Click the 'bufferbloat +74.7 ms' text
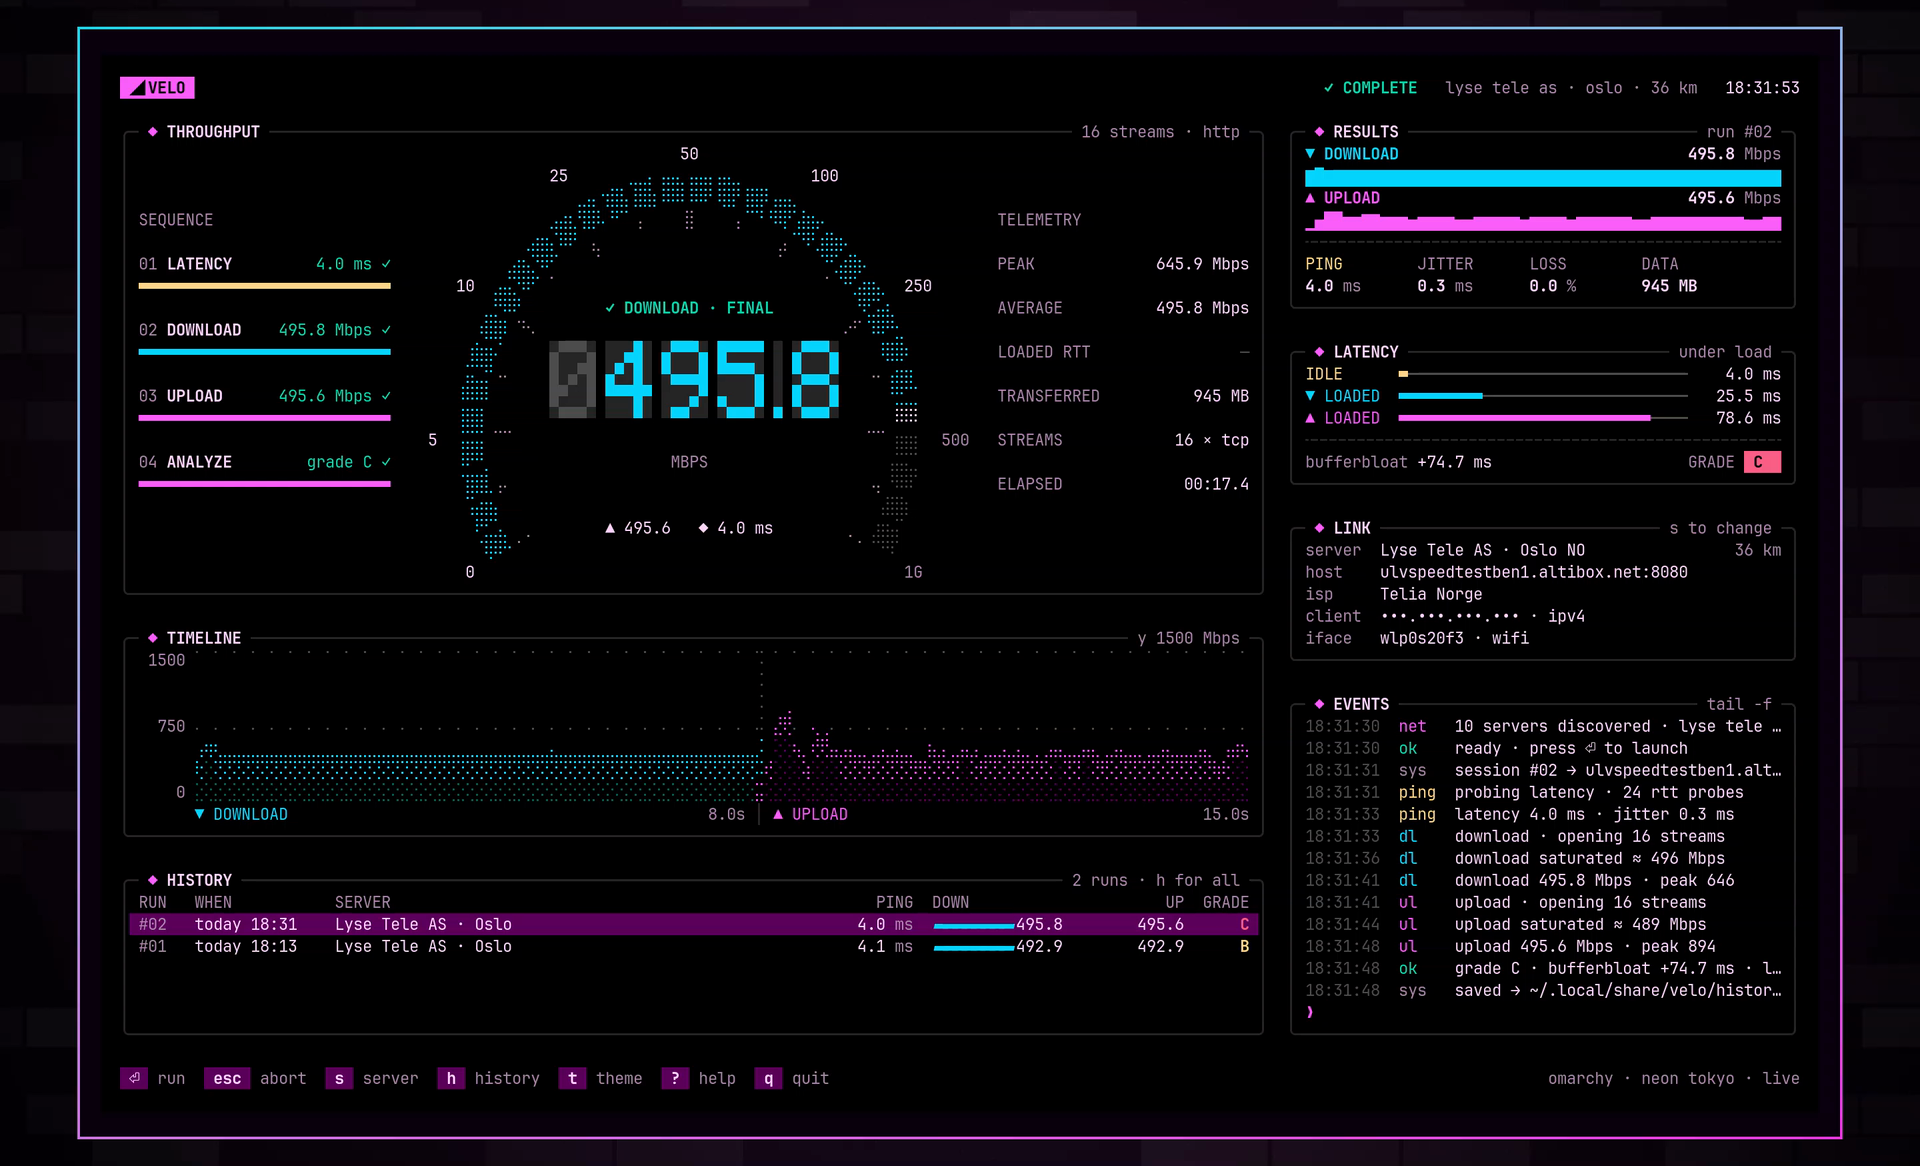This screenshot has height=1166, width=1920. [1398, 462]
